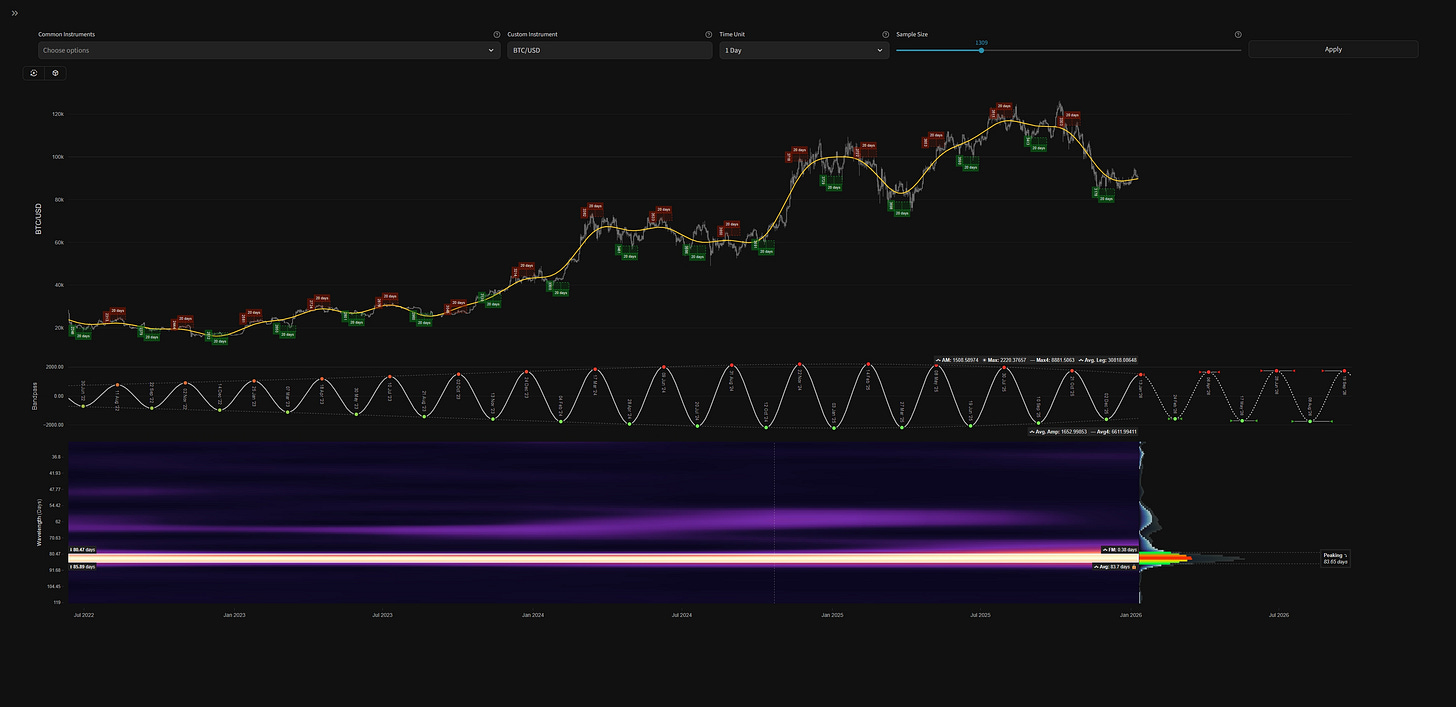
Task: Click the FM: 0.38 days label
Action: tap(1120, 550)
